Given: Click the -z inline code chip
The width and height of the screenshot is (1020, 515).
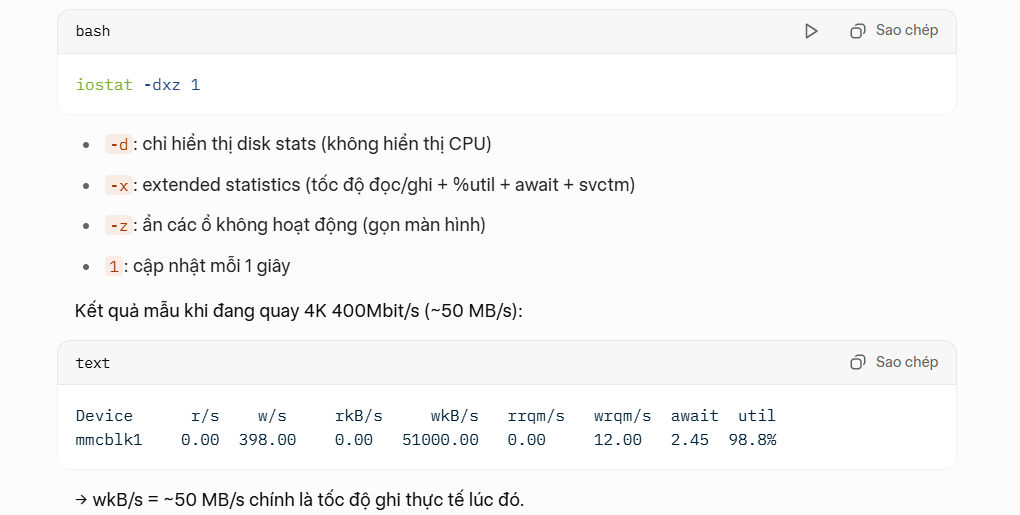Looking at the screenshot, I should (118, 225).
